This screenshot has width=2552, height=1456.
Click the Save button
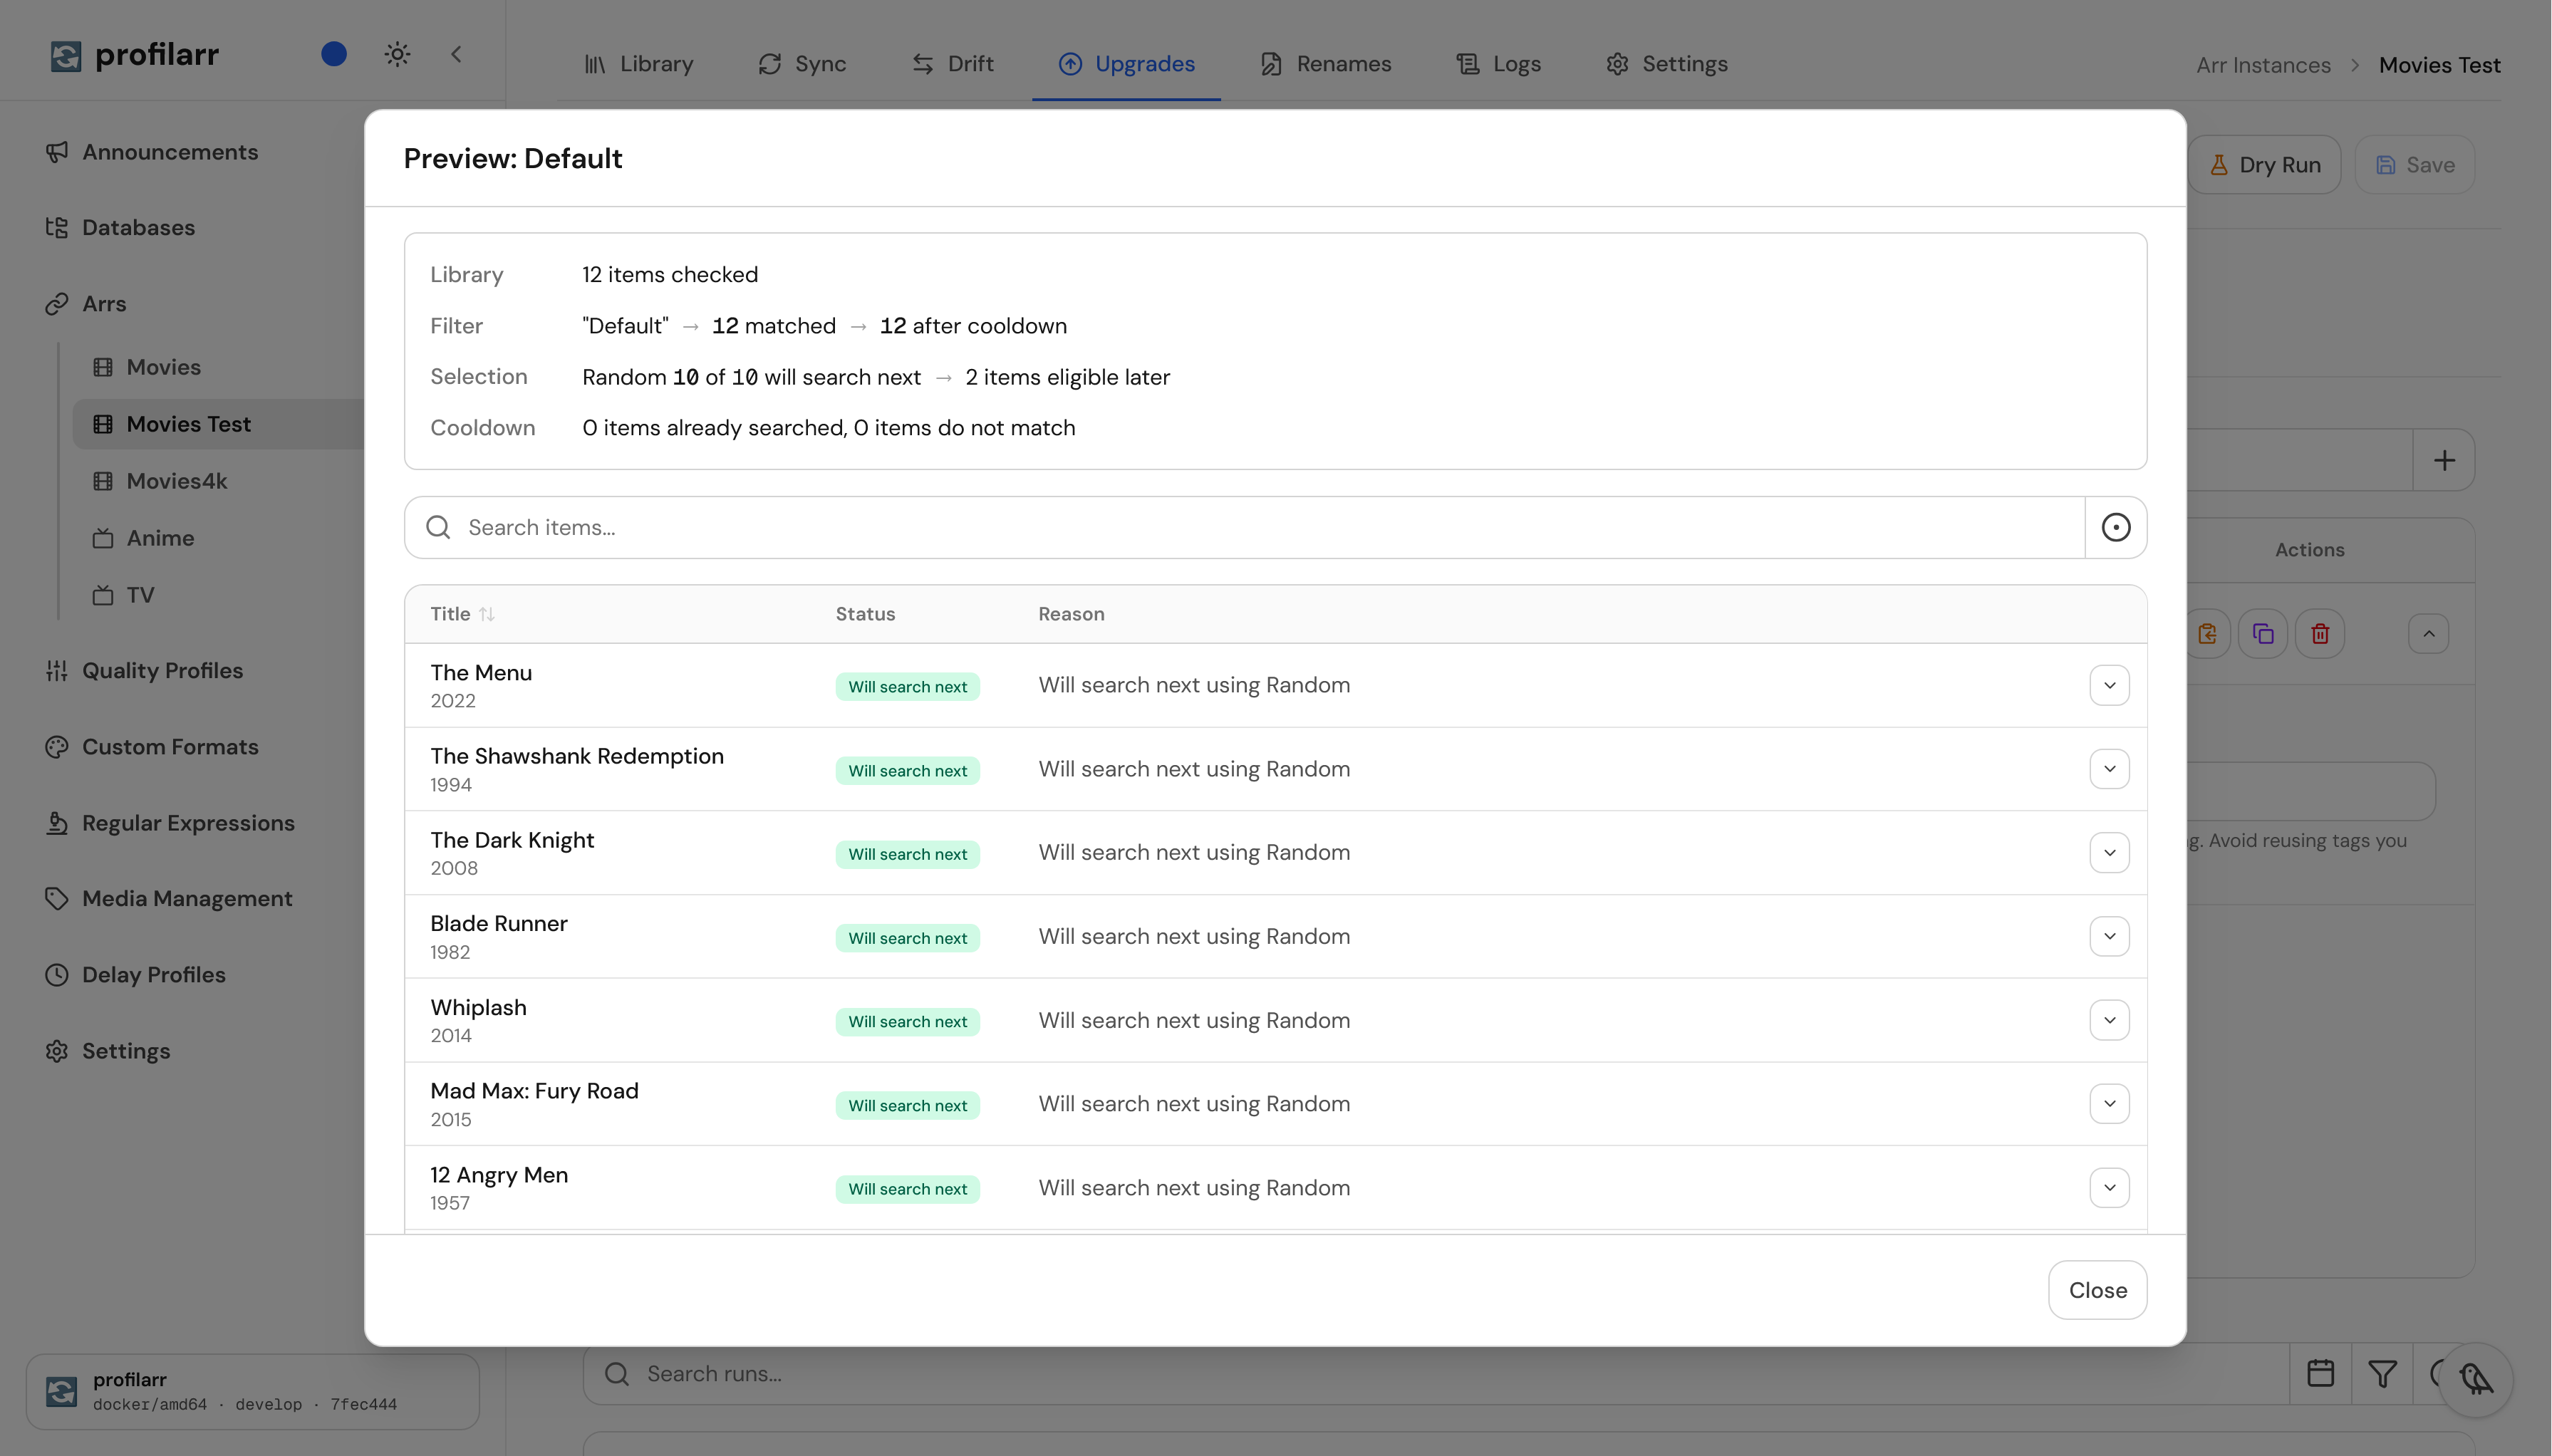coord(2414,165)
